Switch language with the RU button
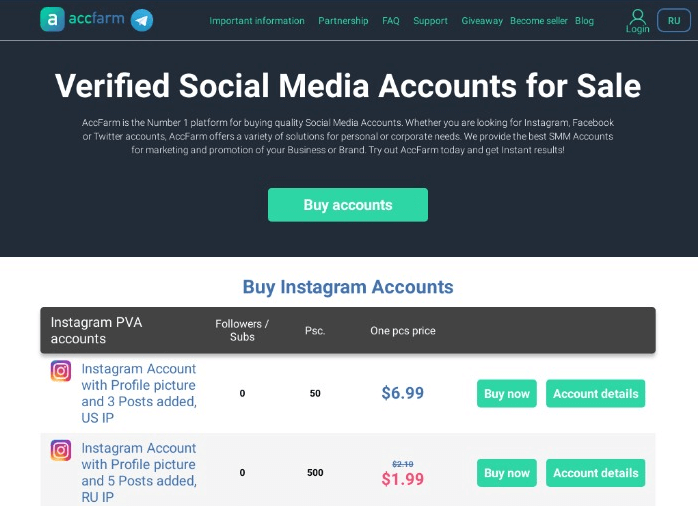The width and height of the screenshot is (698, 506). click(674, 20)
